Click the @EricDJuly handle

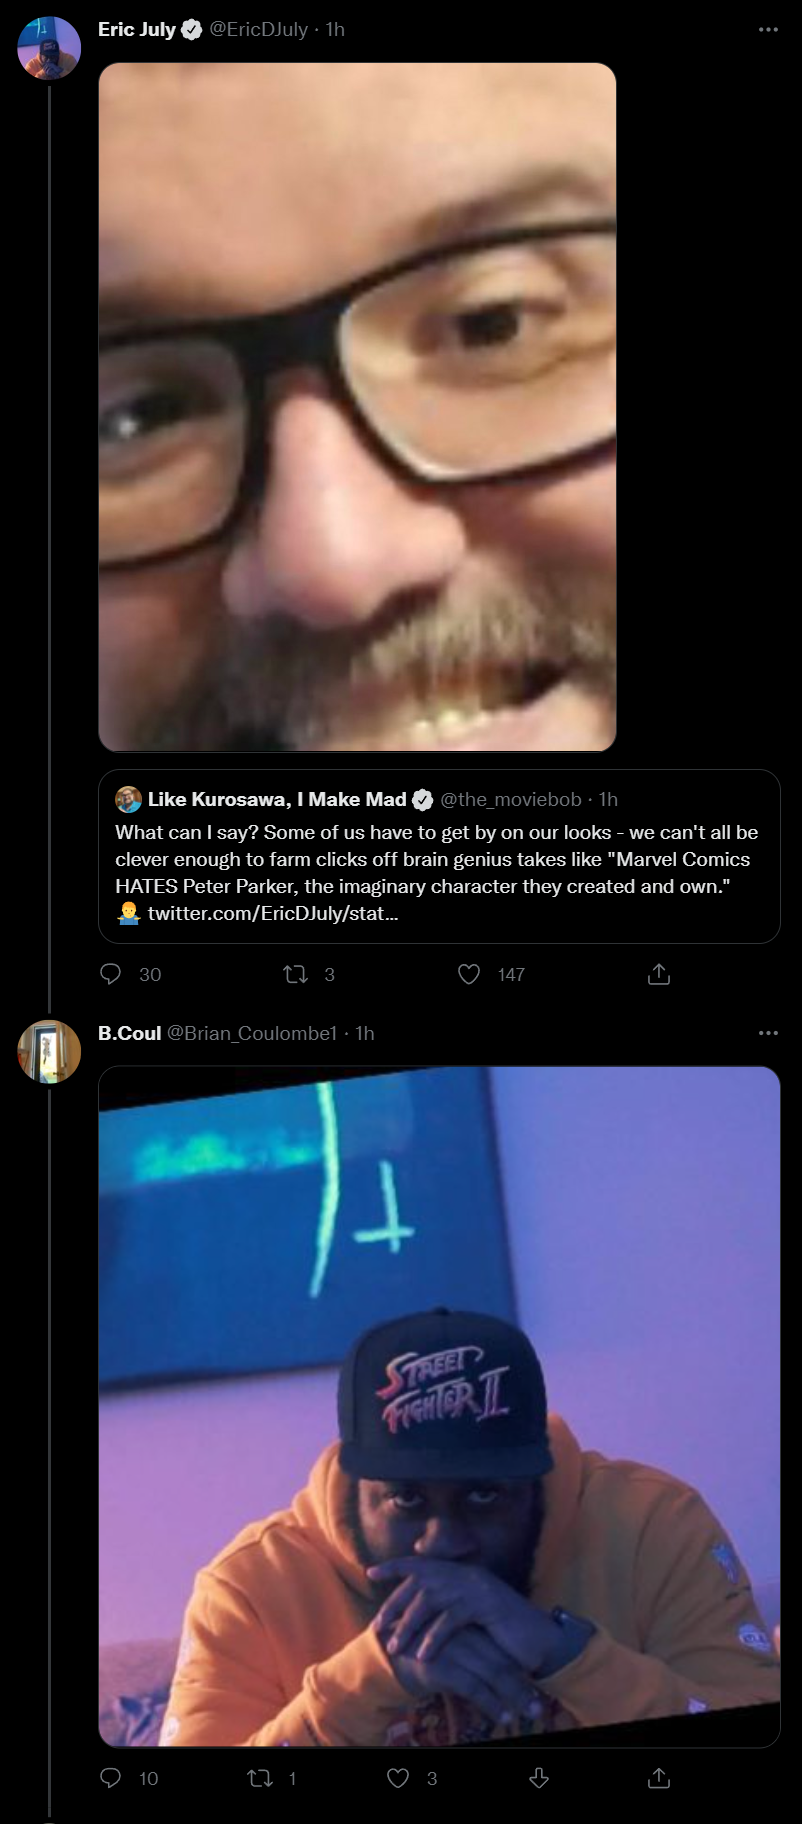(x=258, y=30)
